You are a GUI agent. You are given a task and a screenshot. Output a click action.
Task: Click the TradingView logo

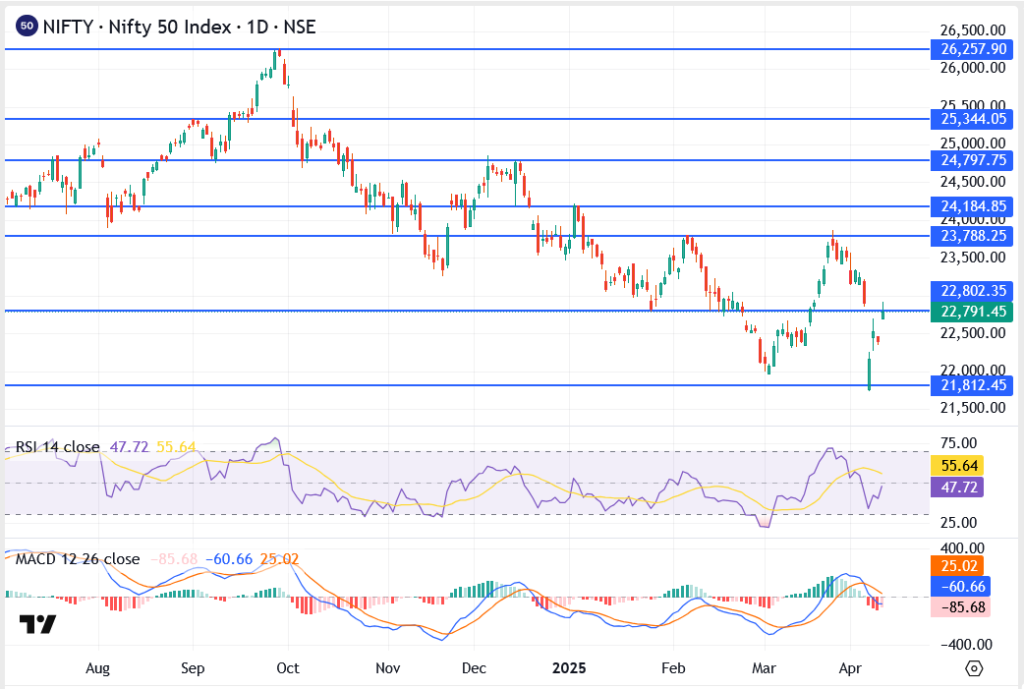click(39, 624)
